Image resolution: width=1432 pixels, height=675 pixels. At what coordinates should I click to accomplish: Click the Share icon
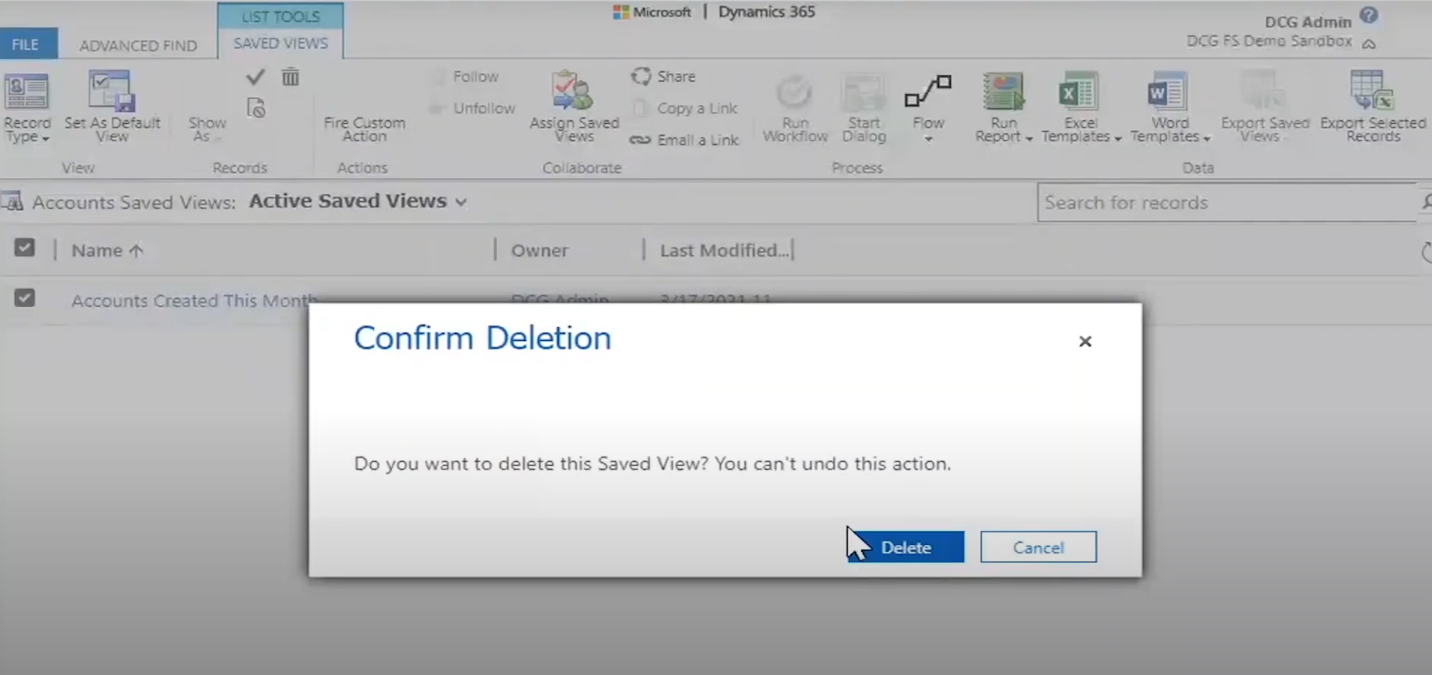tap(641, 76)
